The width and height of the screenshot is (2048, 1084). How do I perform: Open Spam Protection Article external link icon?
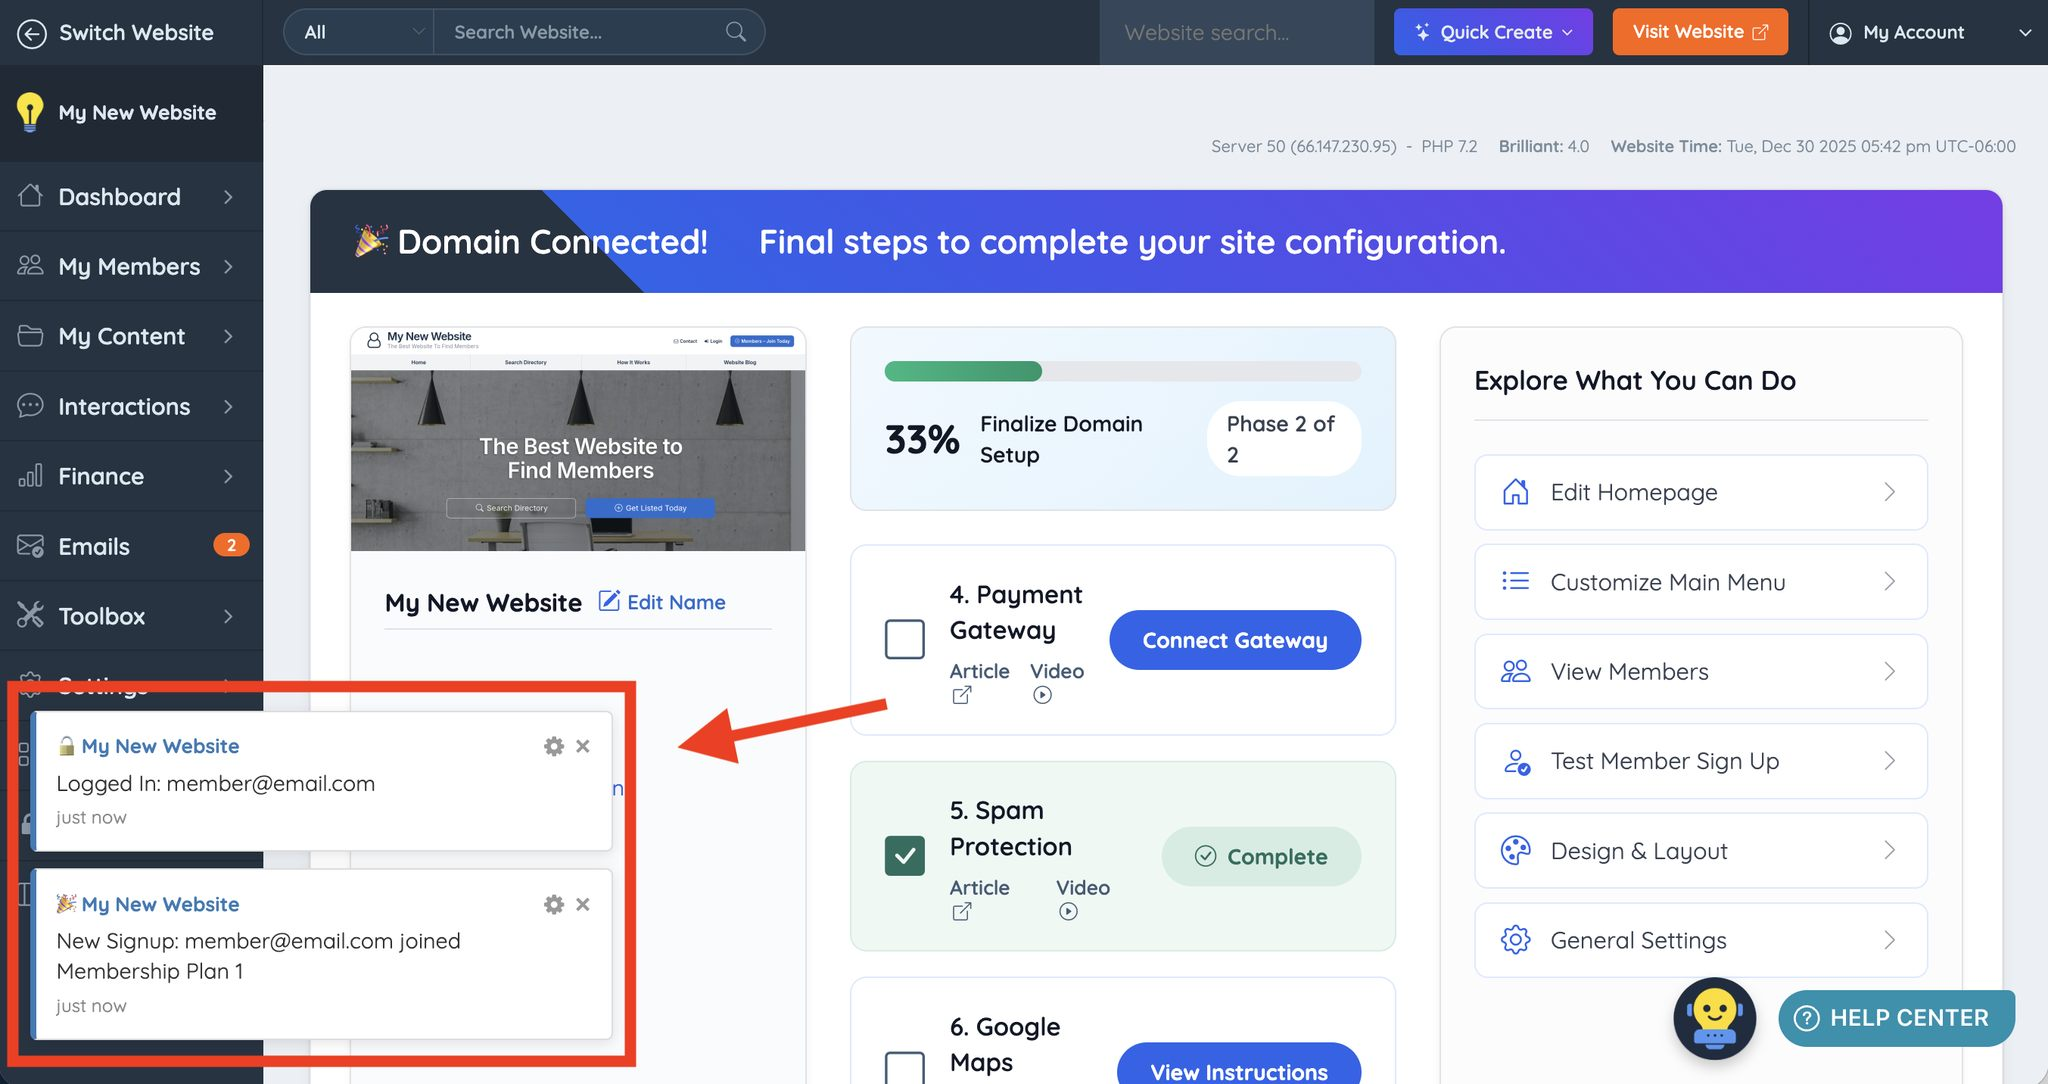961,911
